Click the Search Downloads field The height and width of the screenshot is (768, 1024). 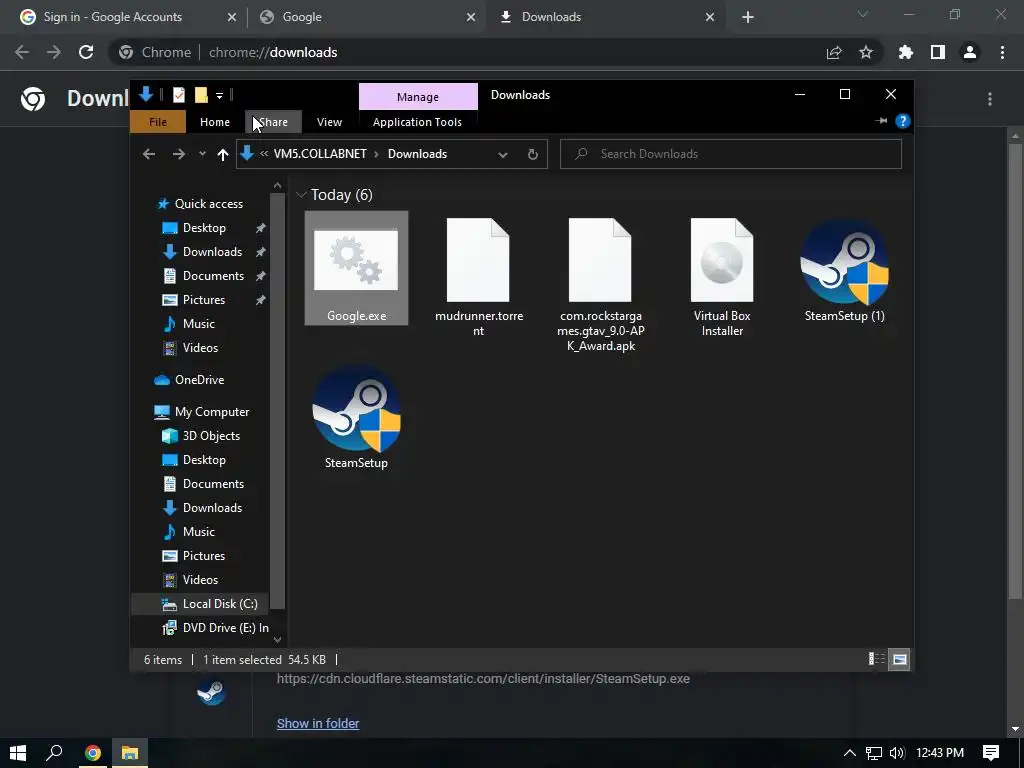731,154
